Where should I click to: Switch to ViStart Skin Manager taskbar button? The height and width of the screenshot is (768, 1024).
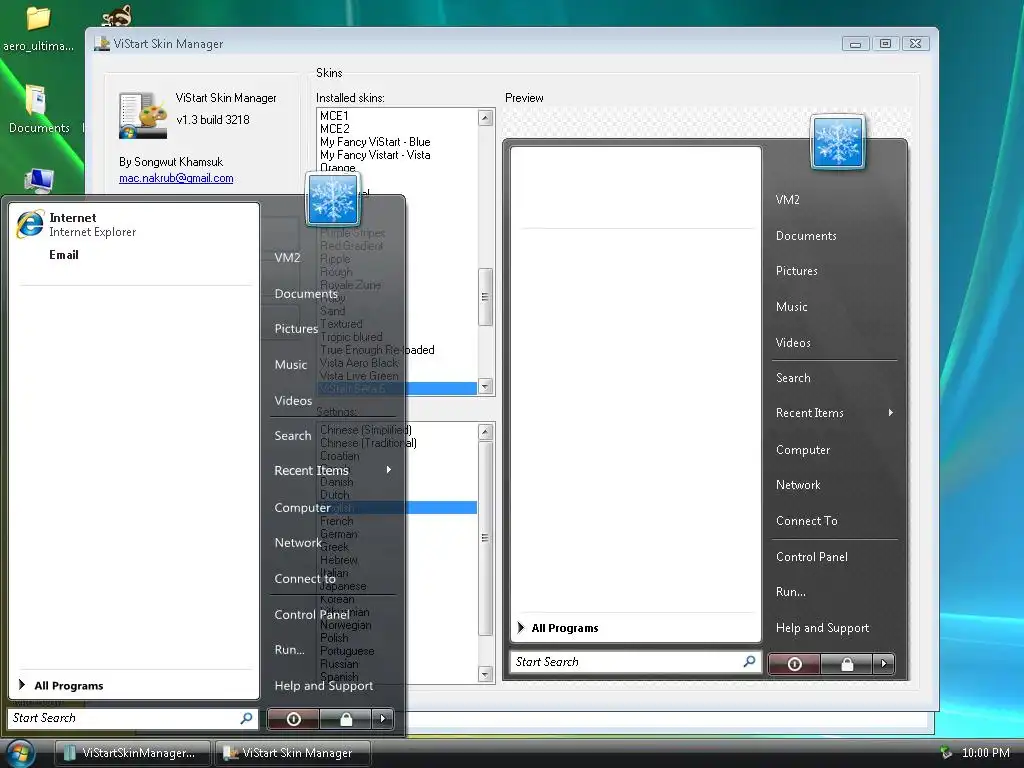pos(293,753)
